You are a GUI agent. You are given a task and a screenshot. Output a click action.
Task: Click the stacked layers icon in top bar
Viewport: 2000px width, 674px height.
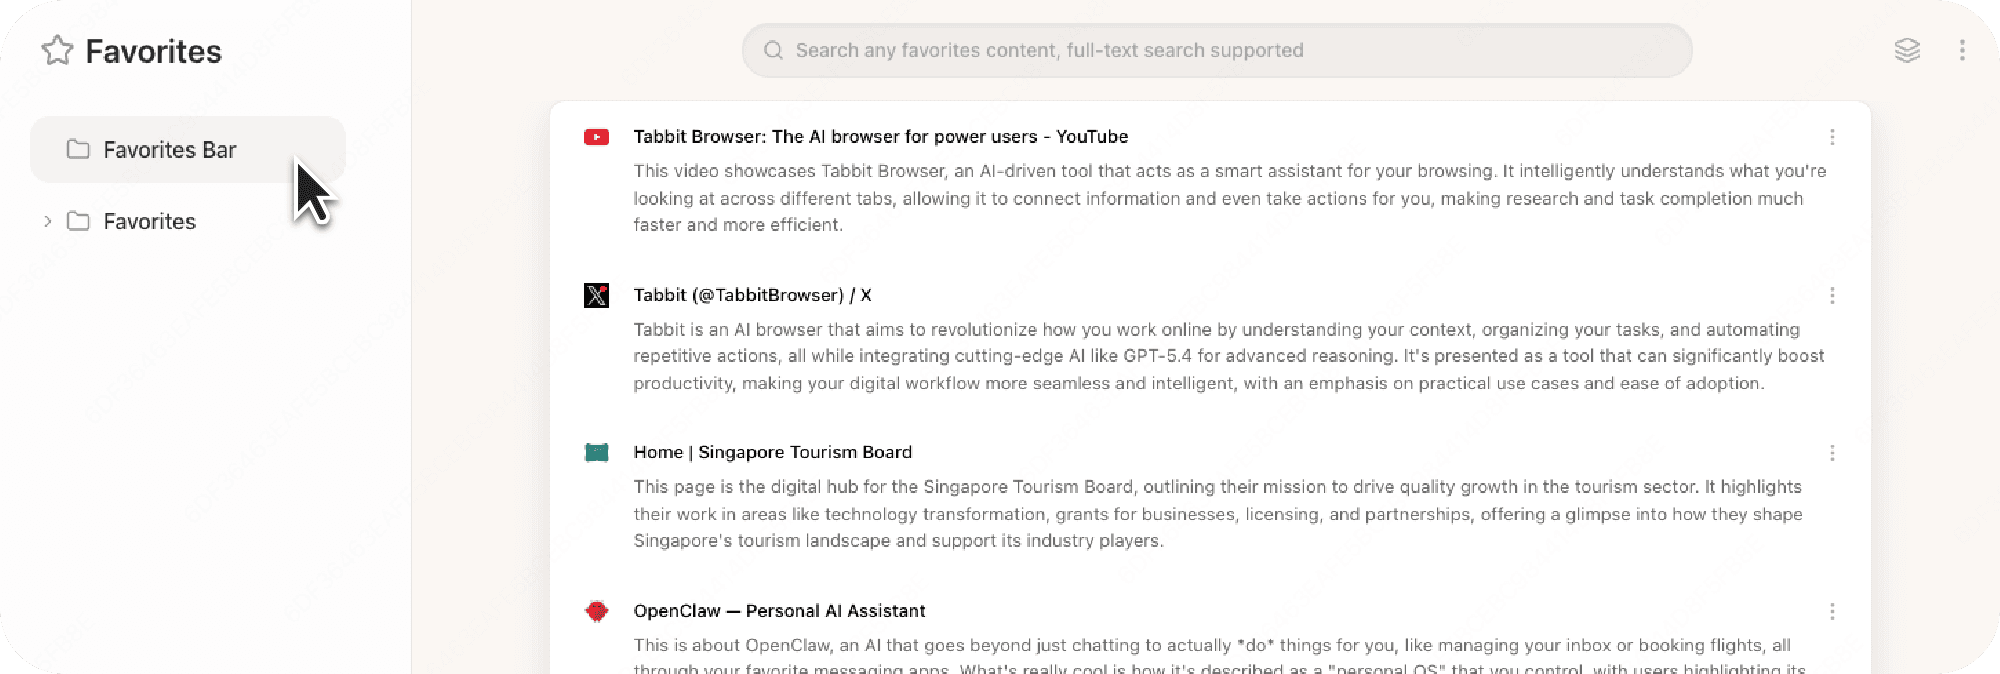coord(1907,51)
